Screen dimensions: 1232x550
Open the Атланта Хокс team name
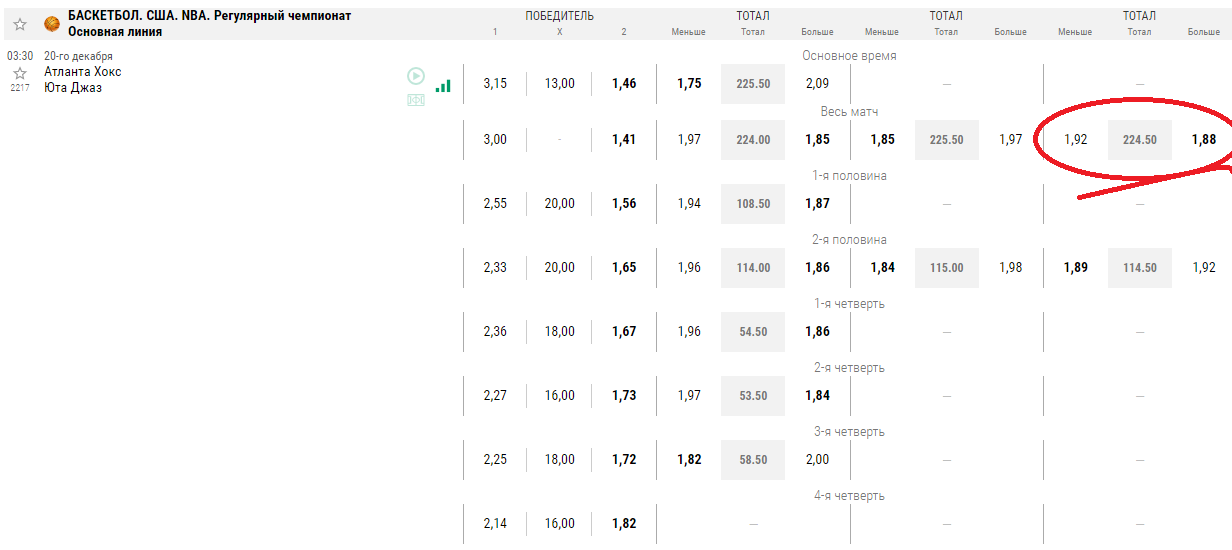[83, 72]
